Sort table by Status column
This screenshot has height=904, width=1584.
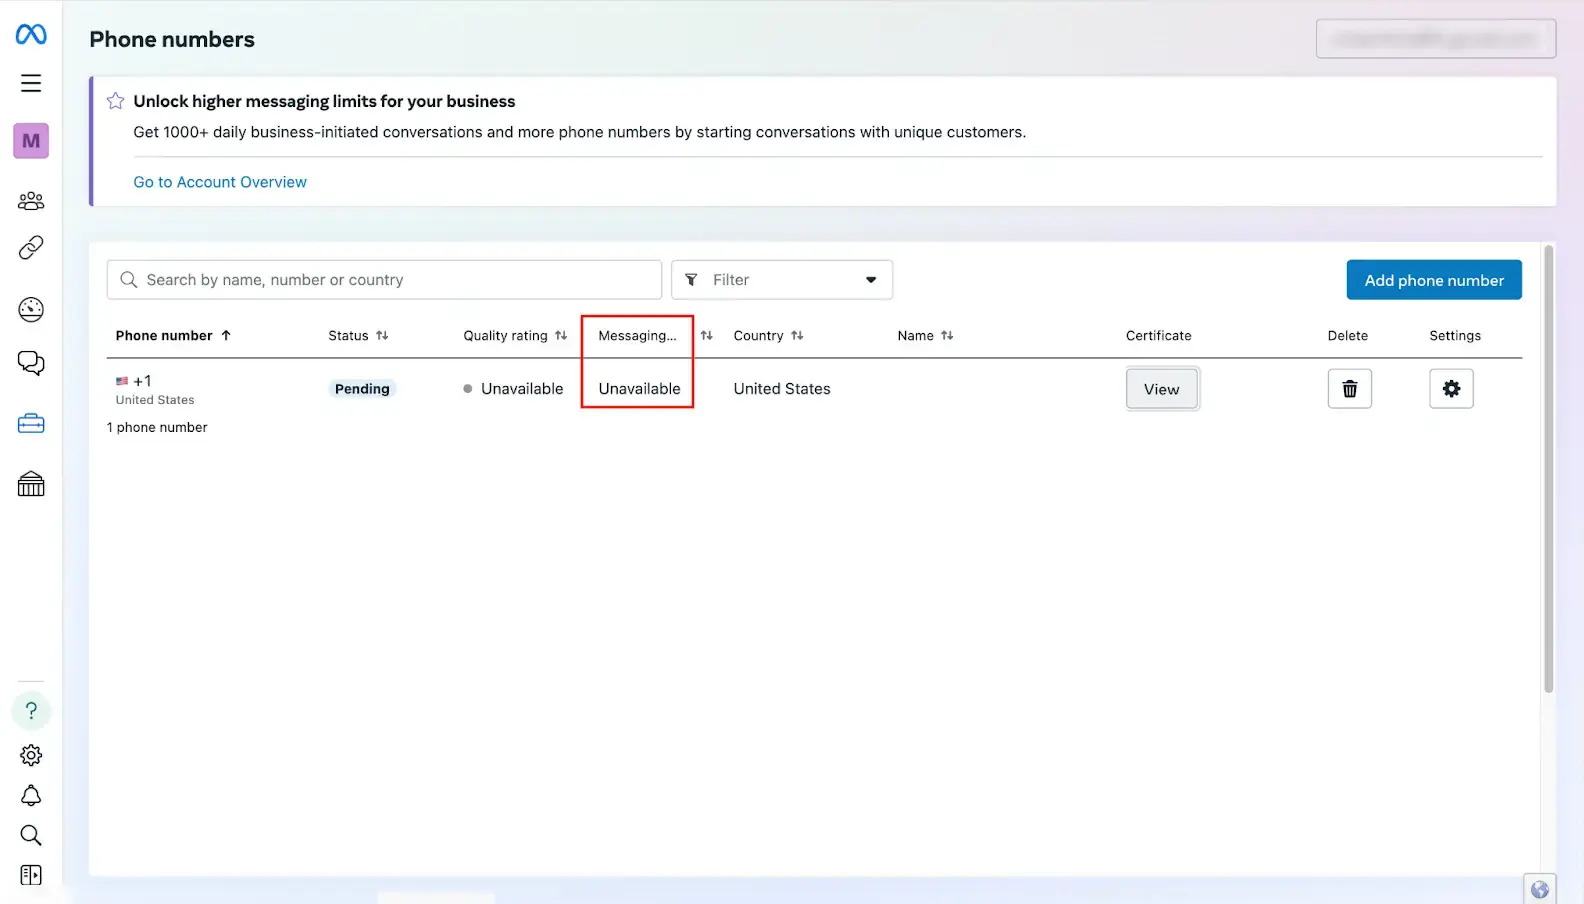click(x=358, y=336)
